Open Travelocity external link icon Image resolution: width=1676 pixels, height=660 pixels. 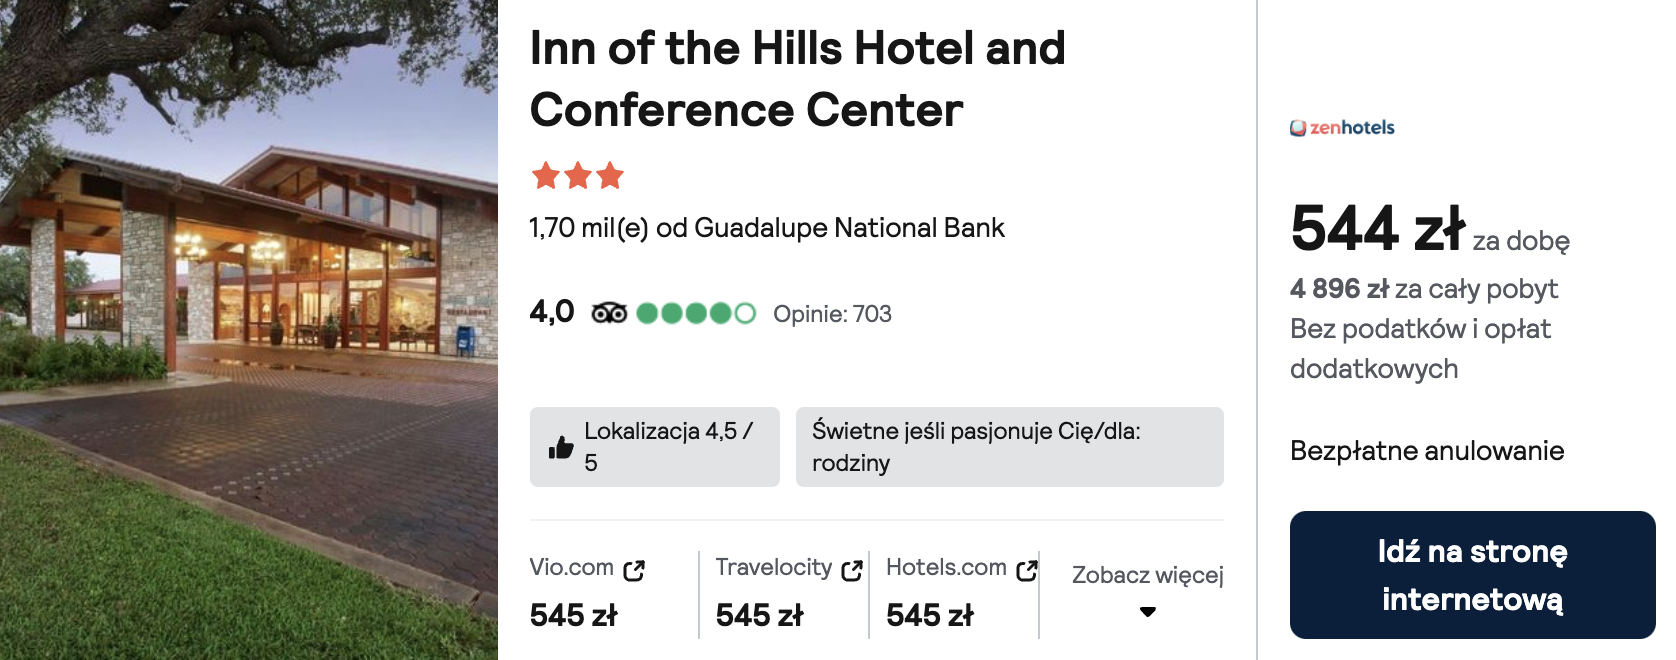pyautogui.click(x=852, y=570)
